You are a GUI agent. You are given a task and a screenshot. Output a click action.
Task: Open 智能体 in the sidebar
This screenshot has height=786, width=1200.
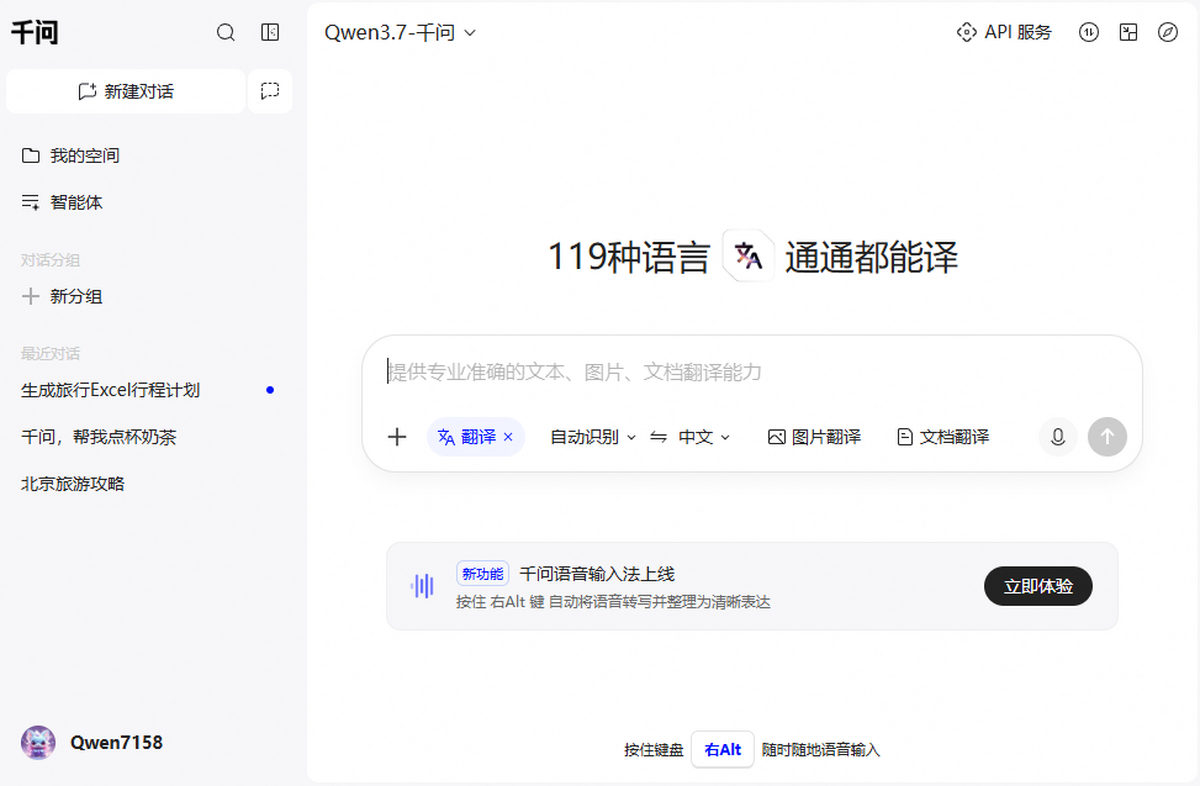pyautogui.click(x=62, y=202)
